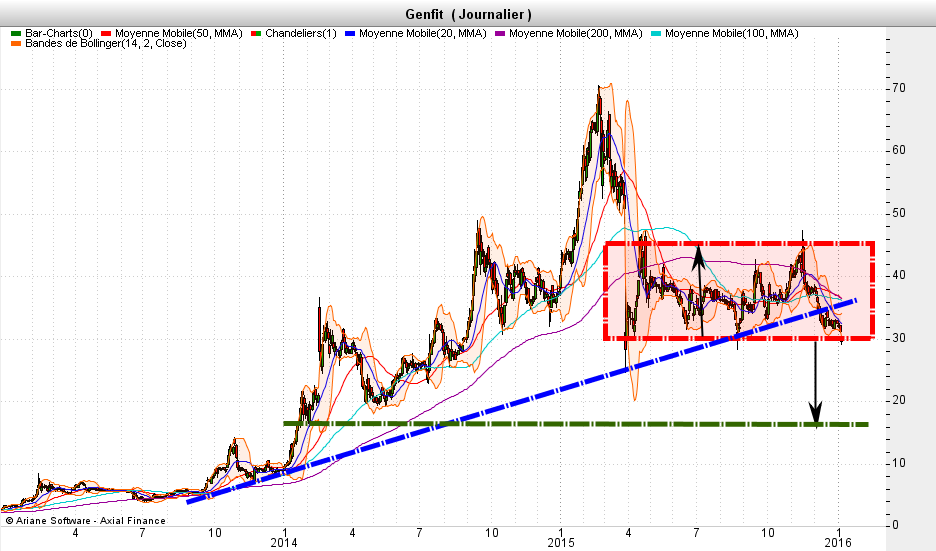Click the Moyenne Mobile(20, MMA) blue swatch

350,34
